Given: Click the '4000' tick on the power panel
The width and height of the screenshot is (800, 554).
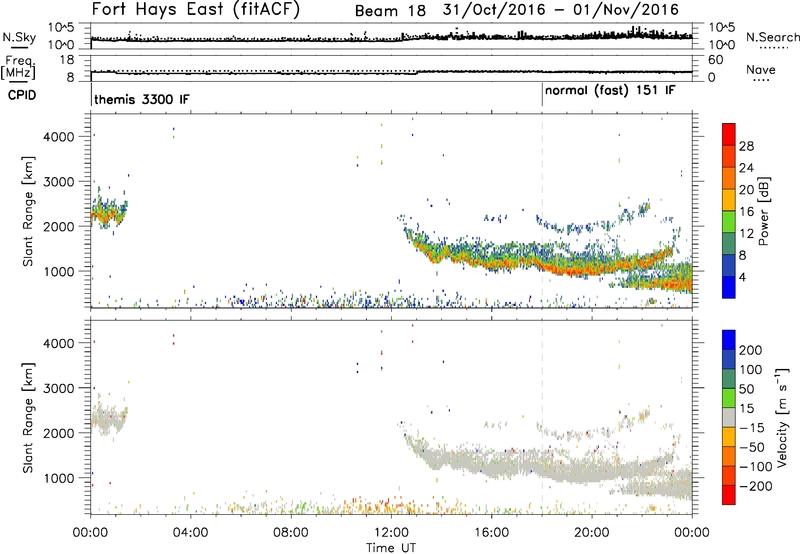Looking at the screenshot, I should click(x=58, y=137).
